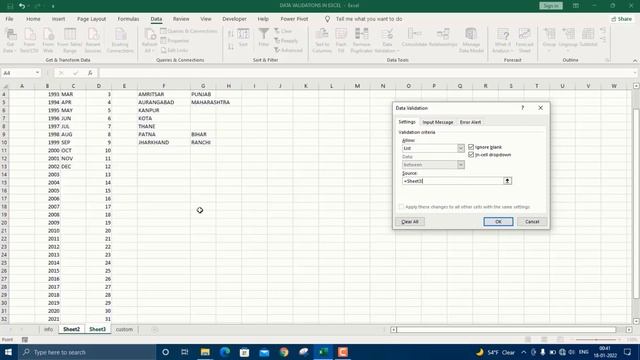This screenshot has height=360, width=640.
Task: Click the Tell me what you want search
Action: pyautogui.click(x=369, y=19)
